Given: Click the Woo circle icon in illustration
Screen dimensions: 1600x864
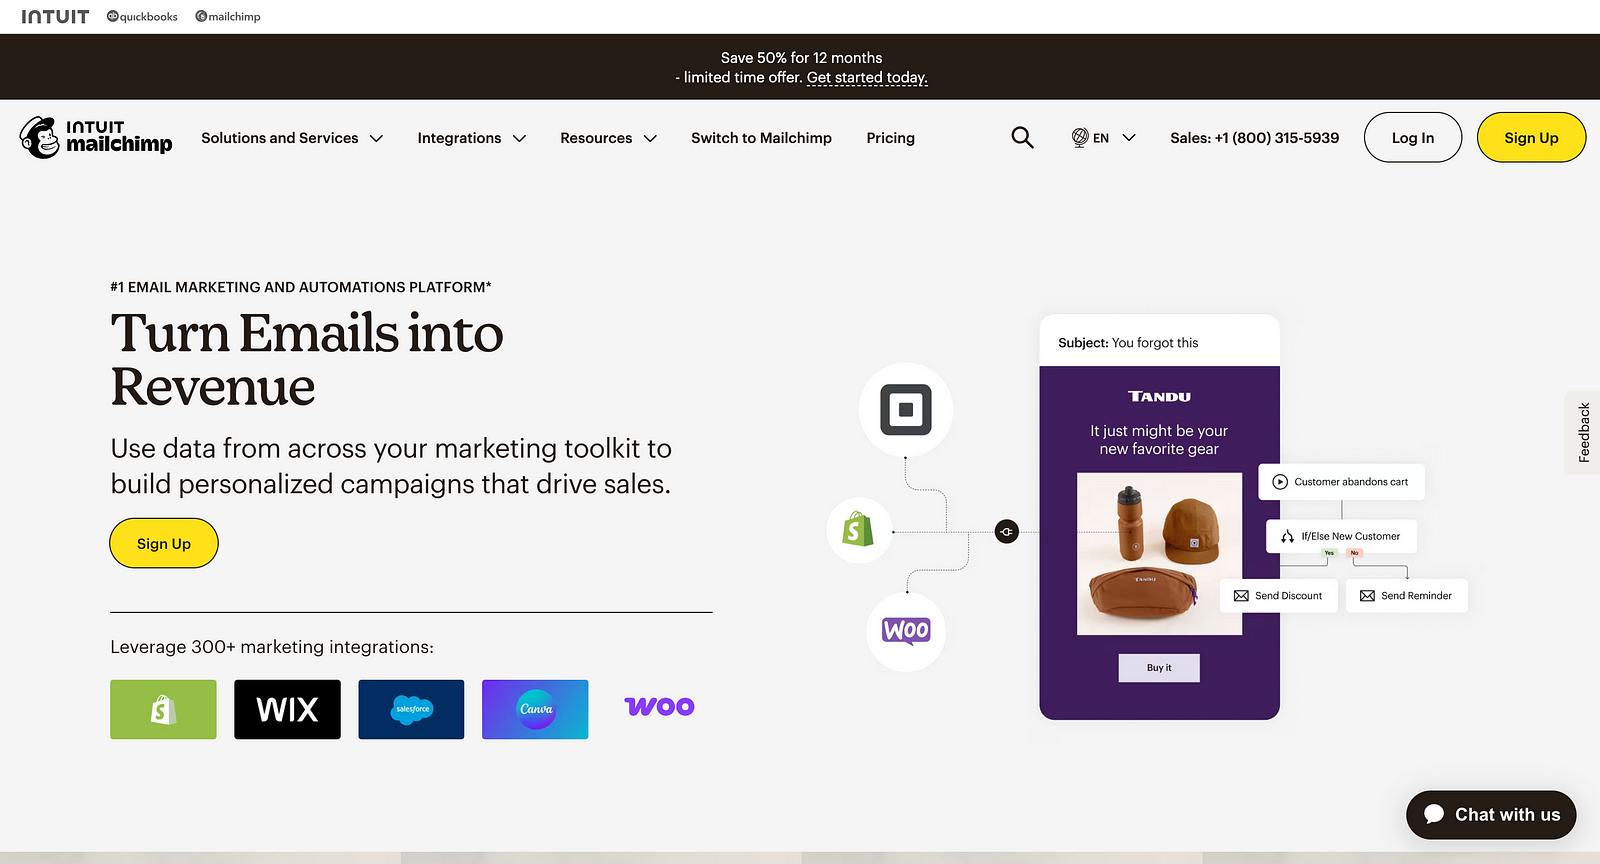Looking at the screenshot, I should (x=906, y=631).
